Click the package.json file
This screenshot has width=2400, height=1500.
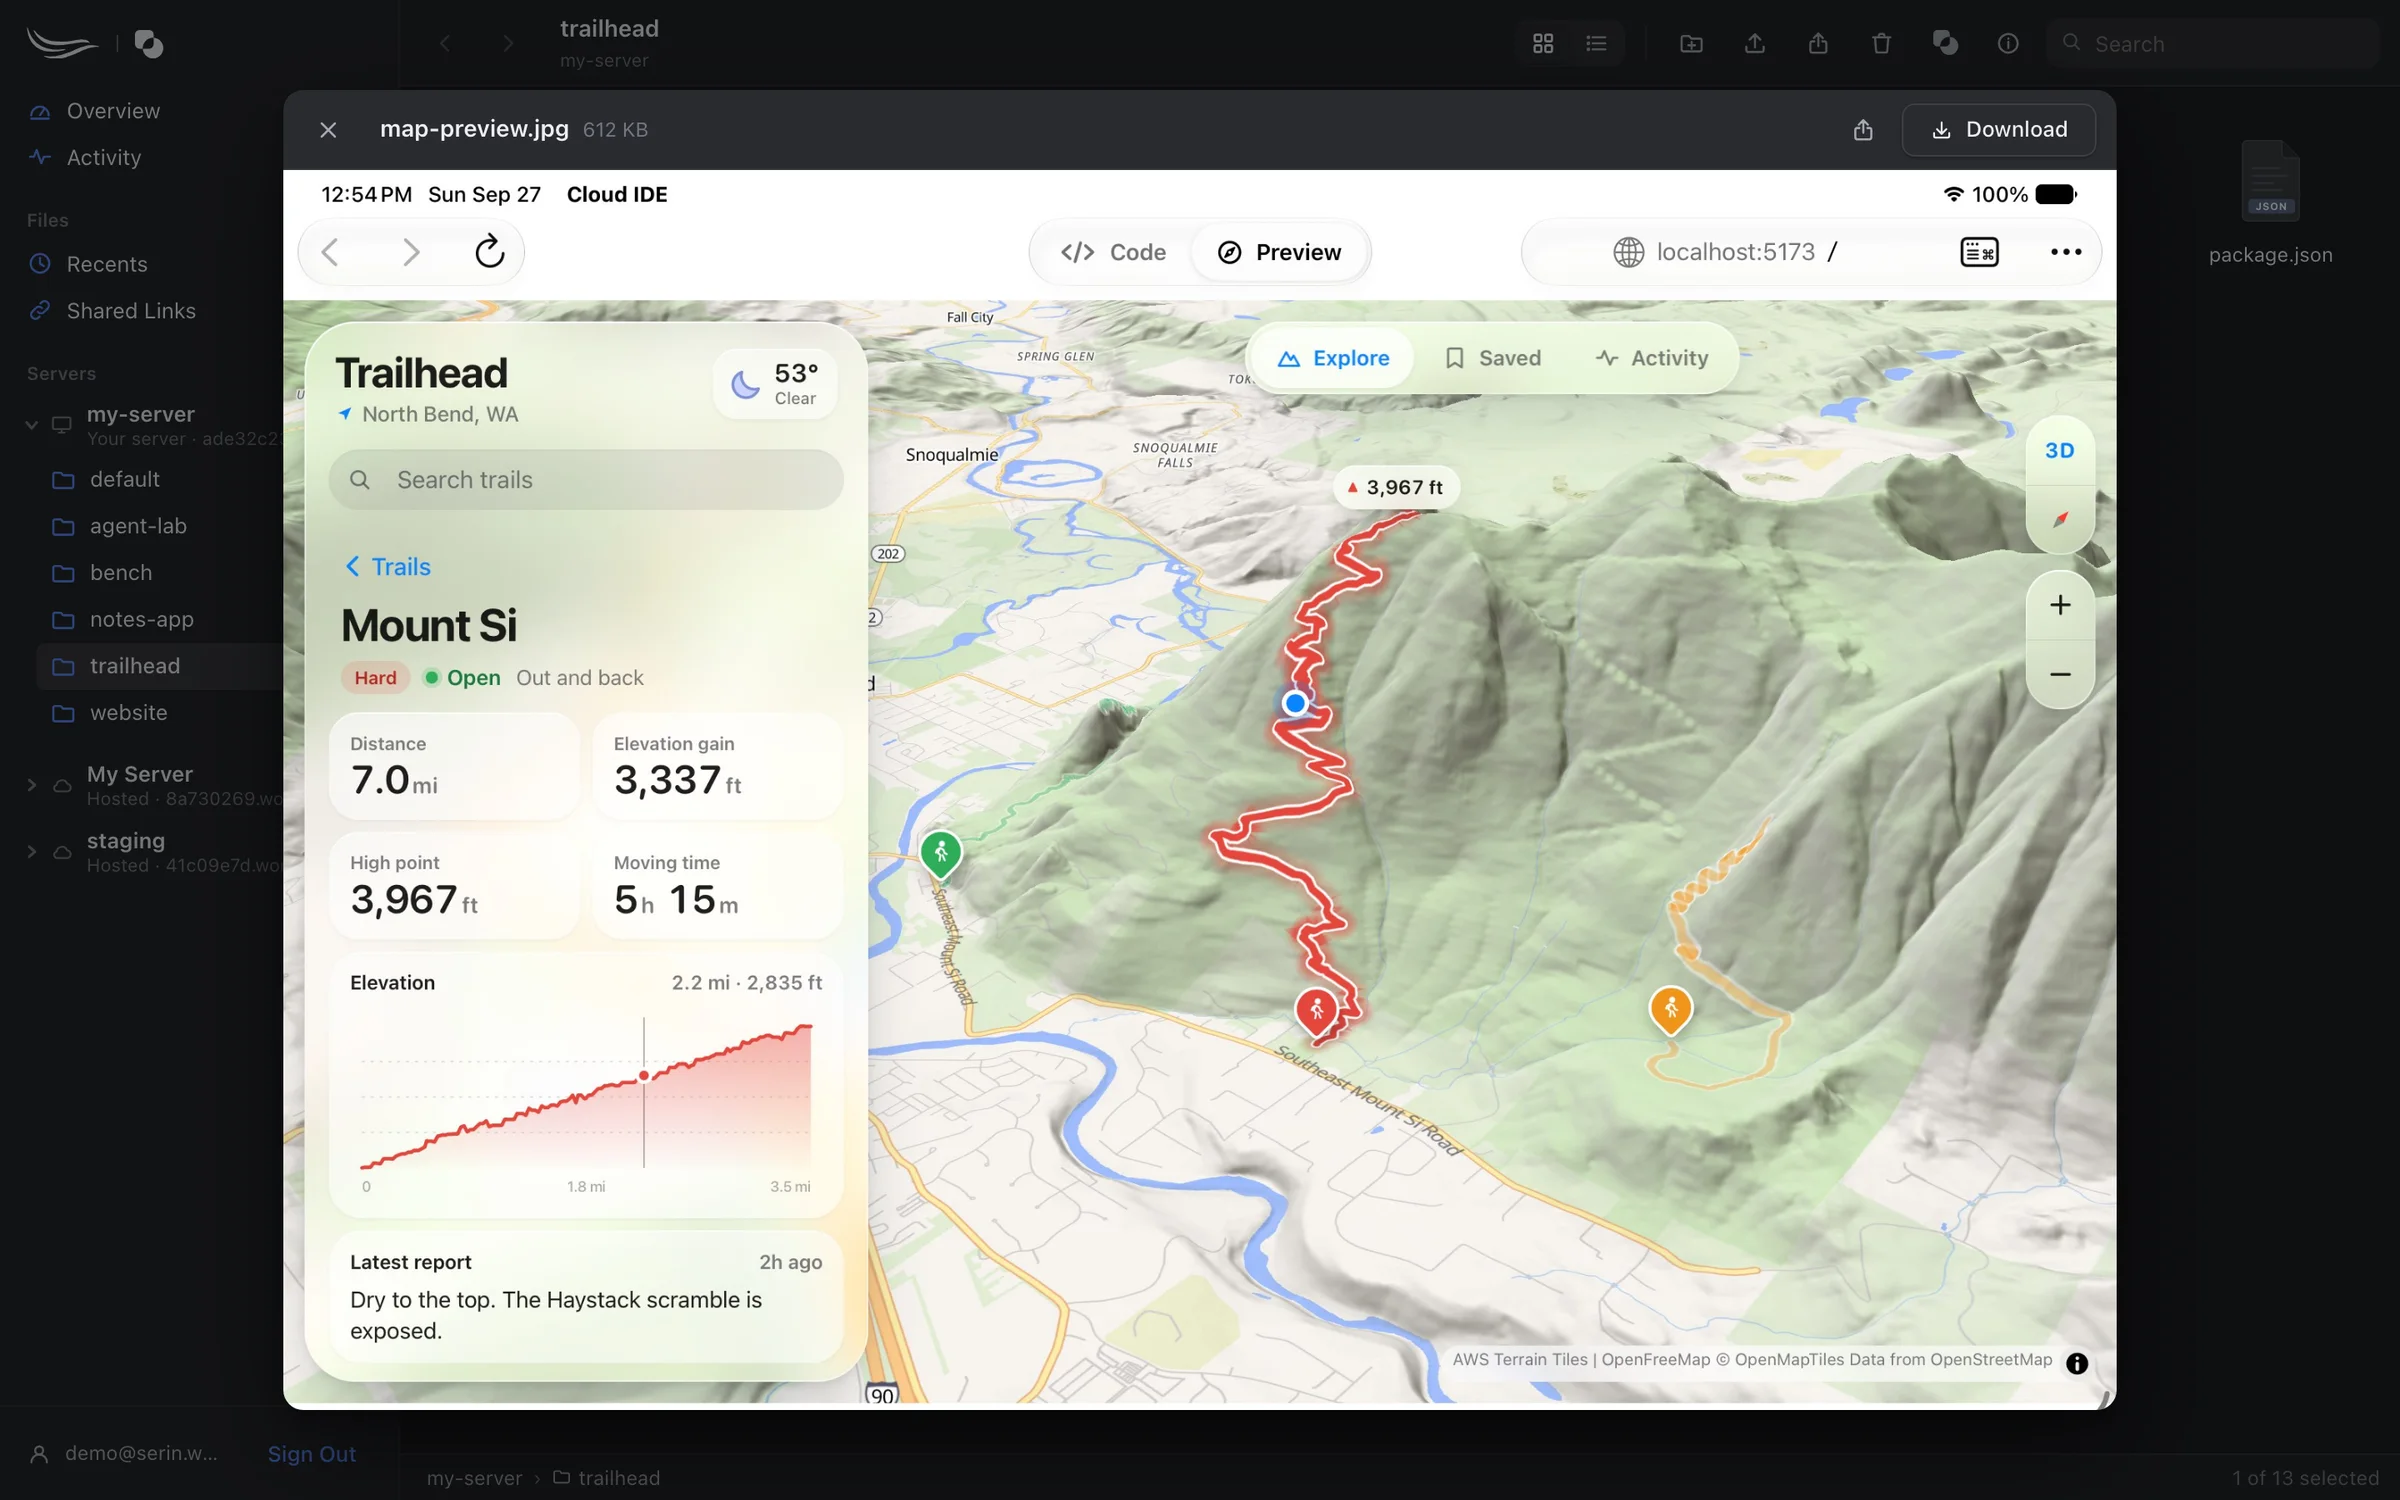(2270, 204)
